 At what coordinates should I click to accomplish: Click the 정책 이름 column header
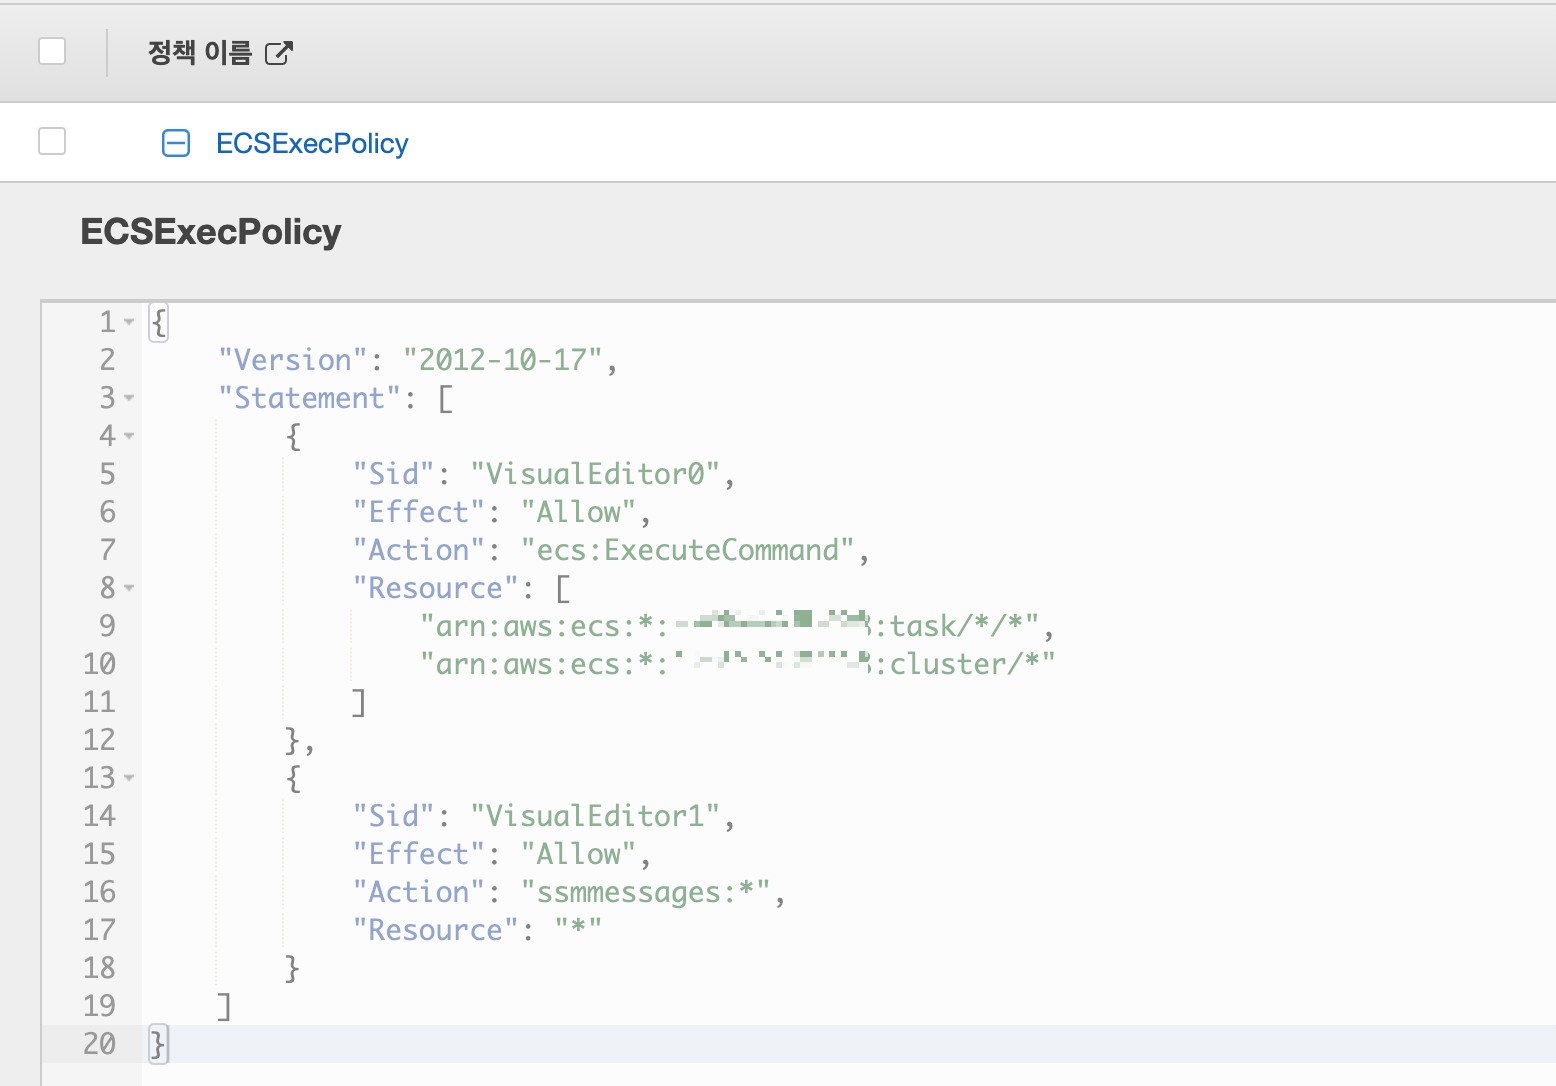point(199,52)
